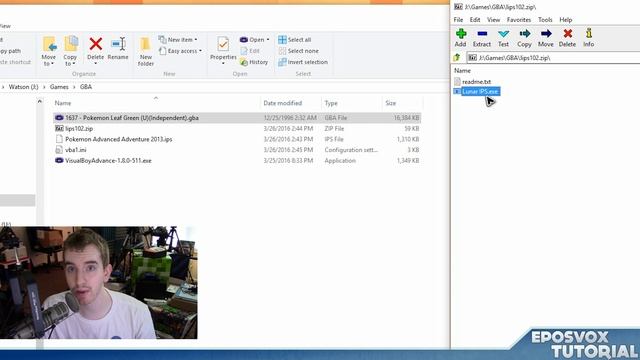Image resolution: width=640 pixels, height=360 pixels.
Task: Click Open in the Explorer ribbon
Action: point(252,40)
